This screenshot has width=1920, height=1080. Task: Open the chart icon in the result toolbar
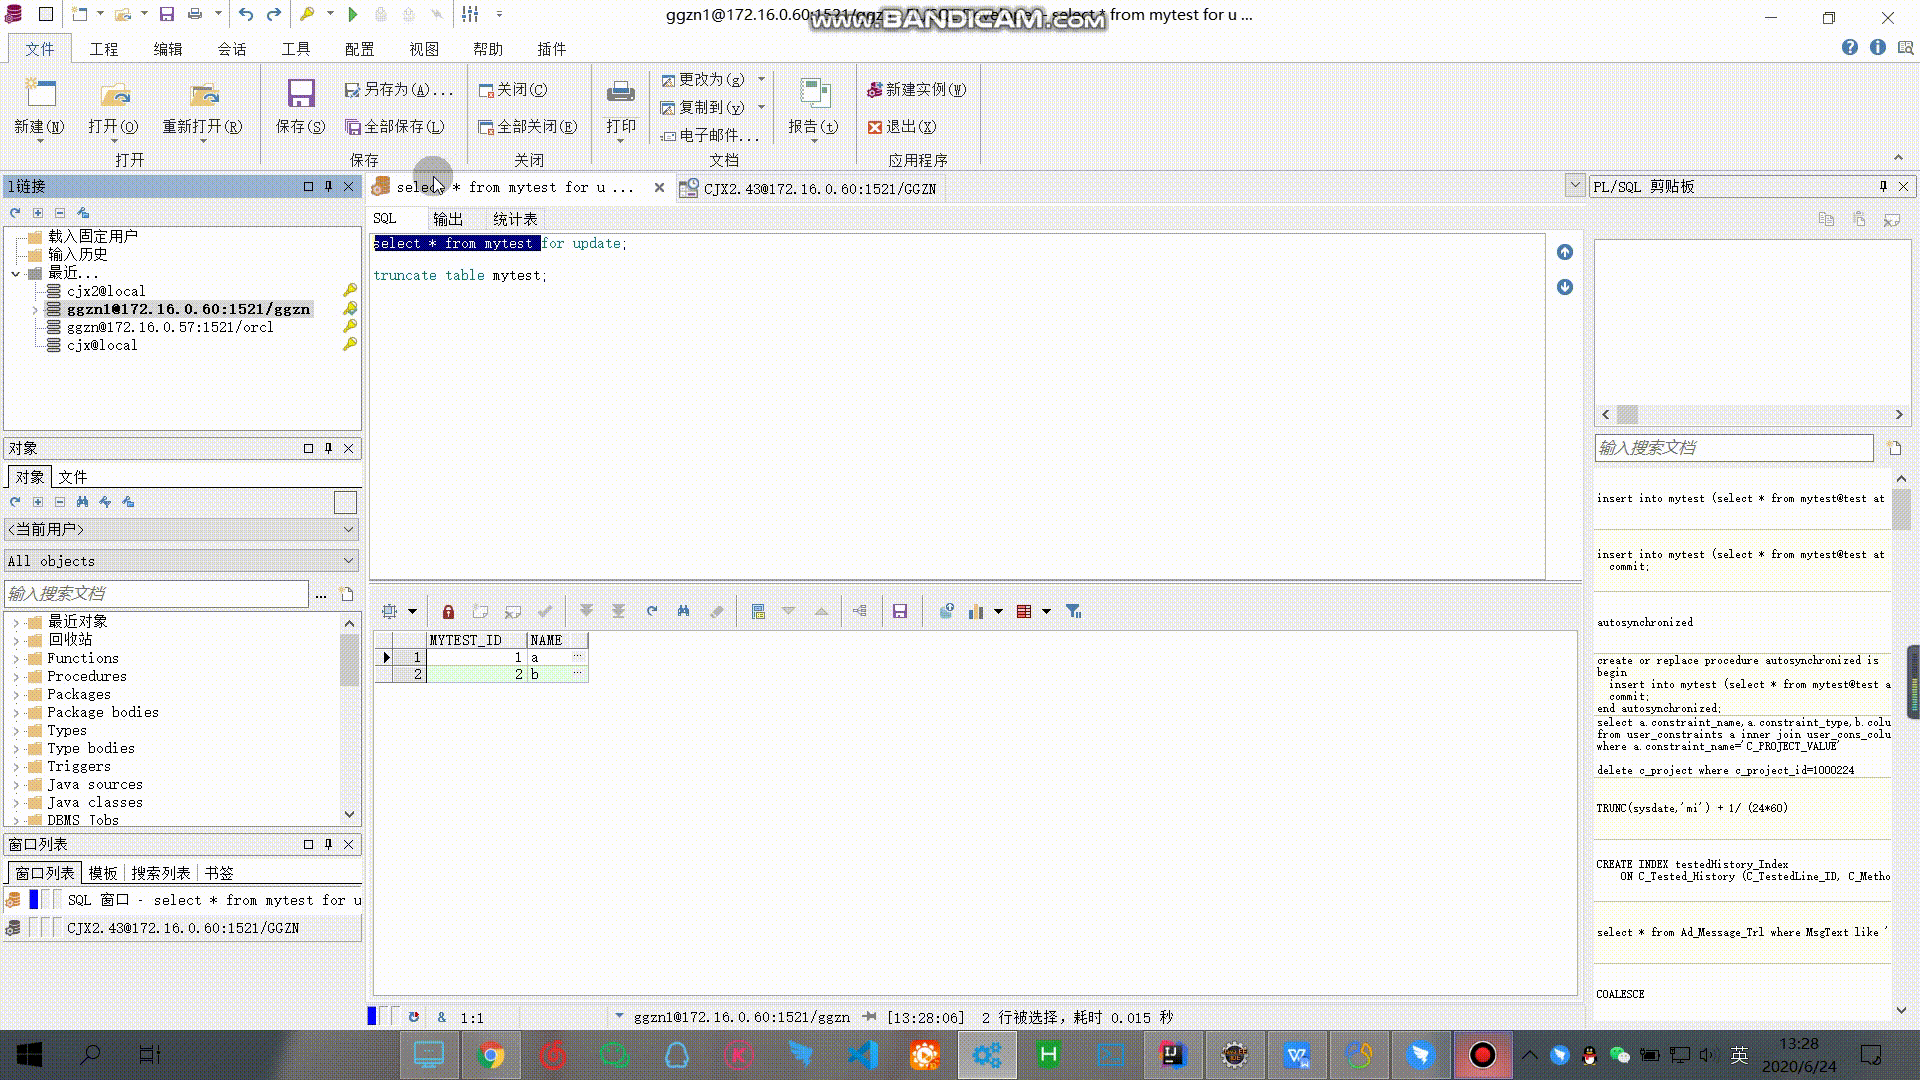975,611
